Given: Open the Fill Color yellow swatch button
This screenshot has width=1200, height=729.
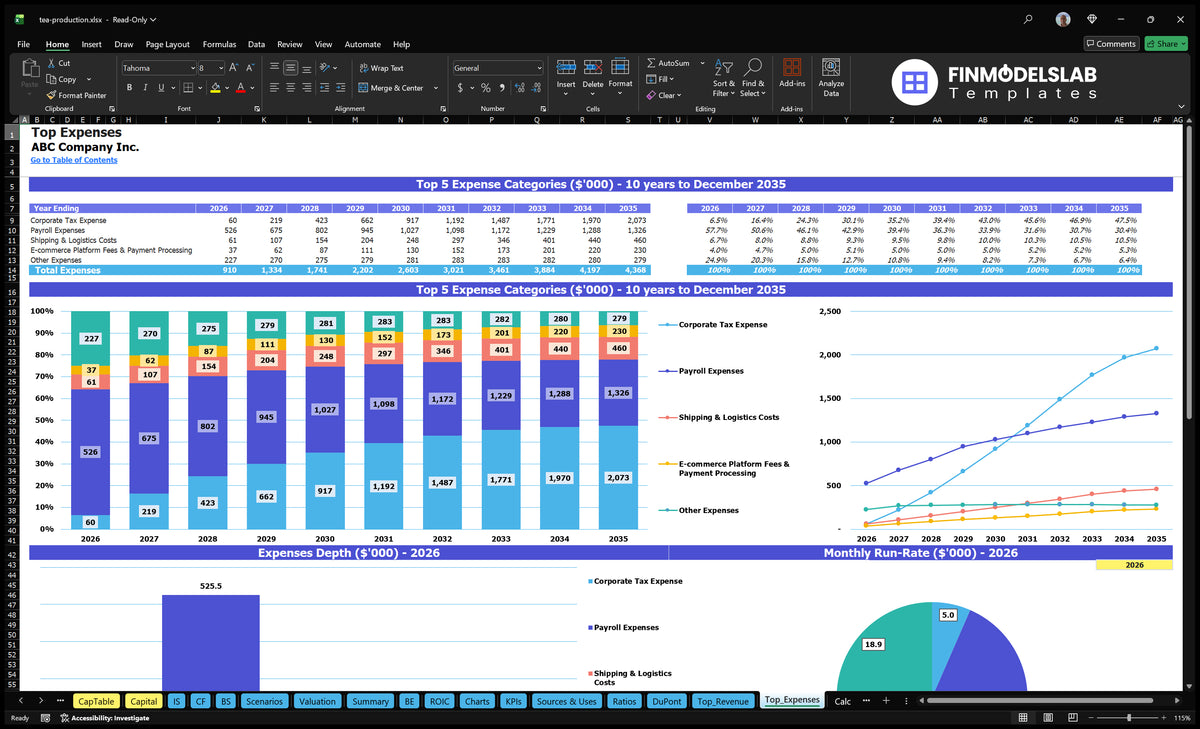Looking at the screenshot, I should point(214,88).
